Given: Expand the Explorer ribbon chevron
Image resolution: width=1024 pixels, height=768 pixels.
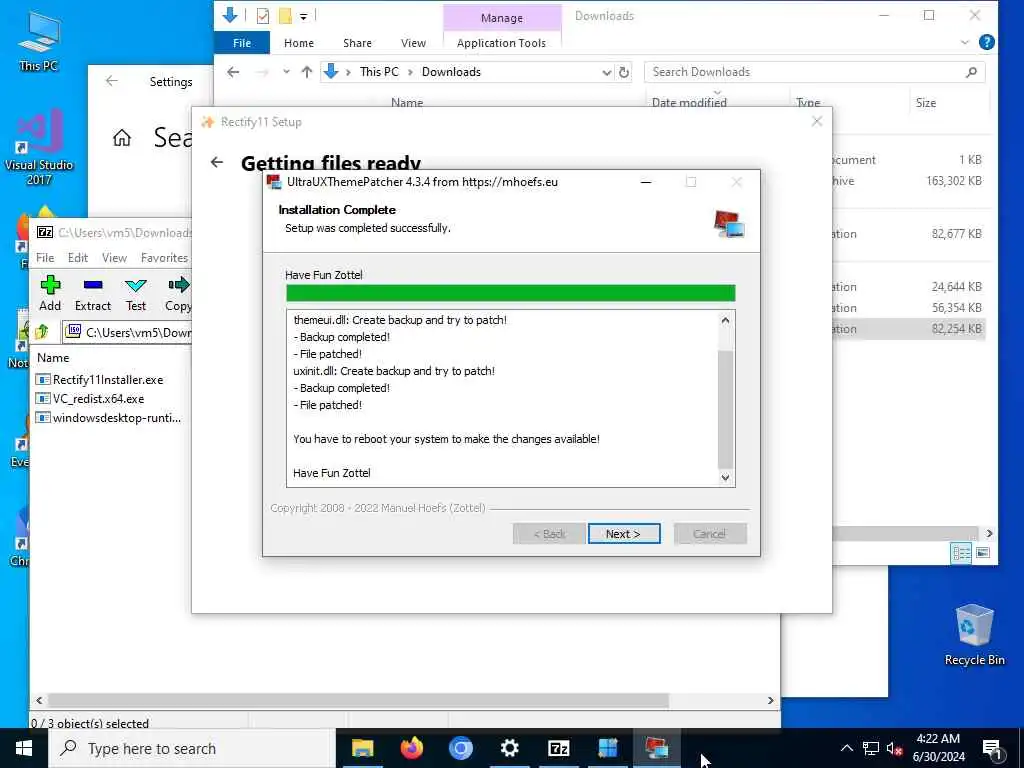Looking at the screenshot, I should [x=965, y=42].
